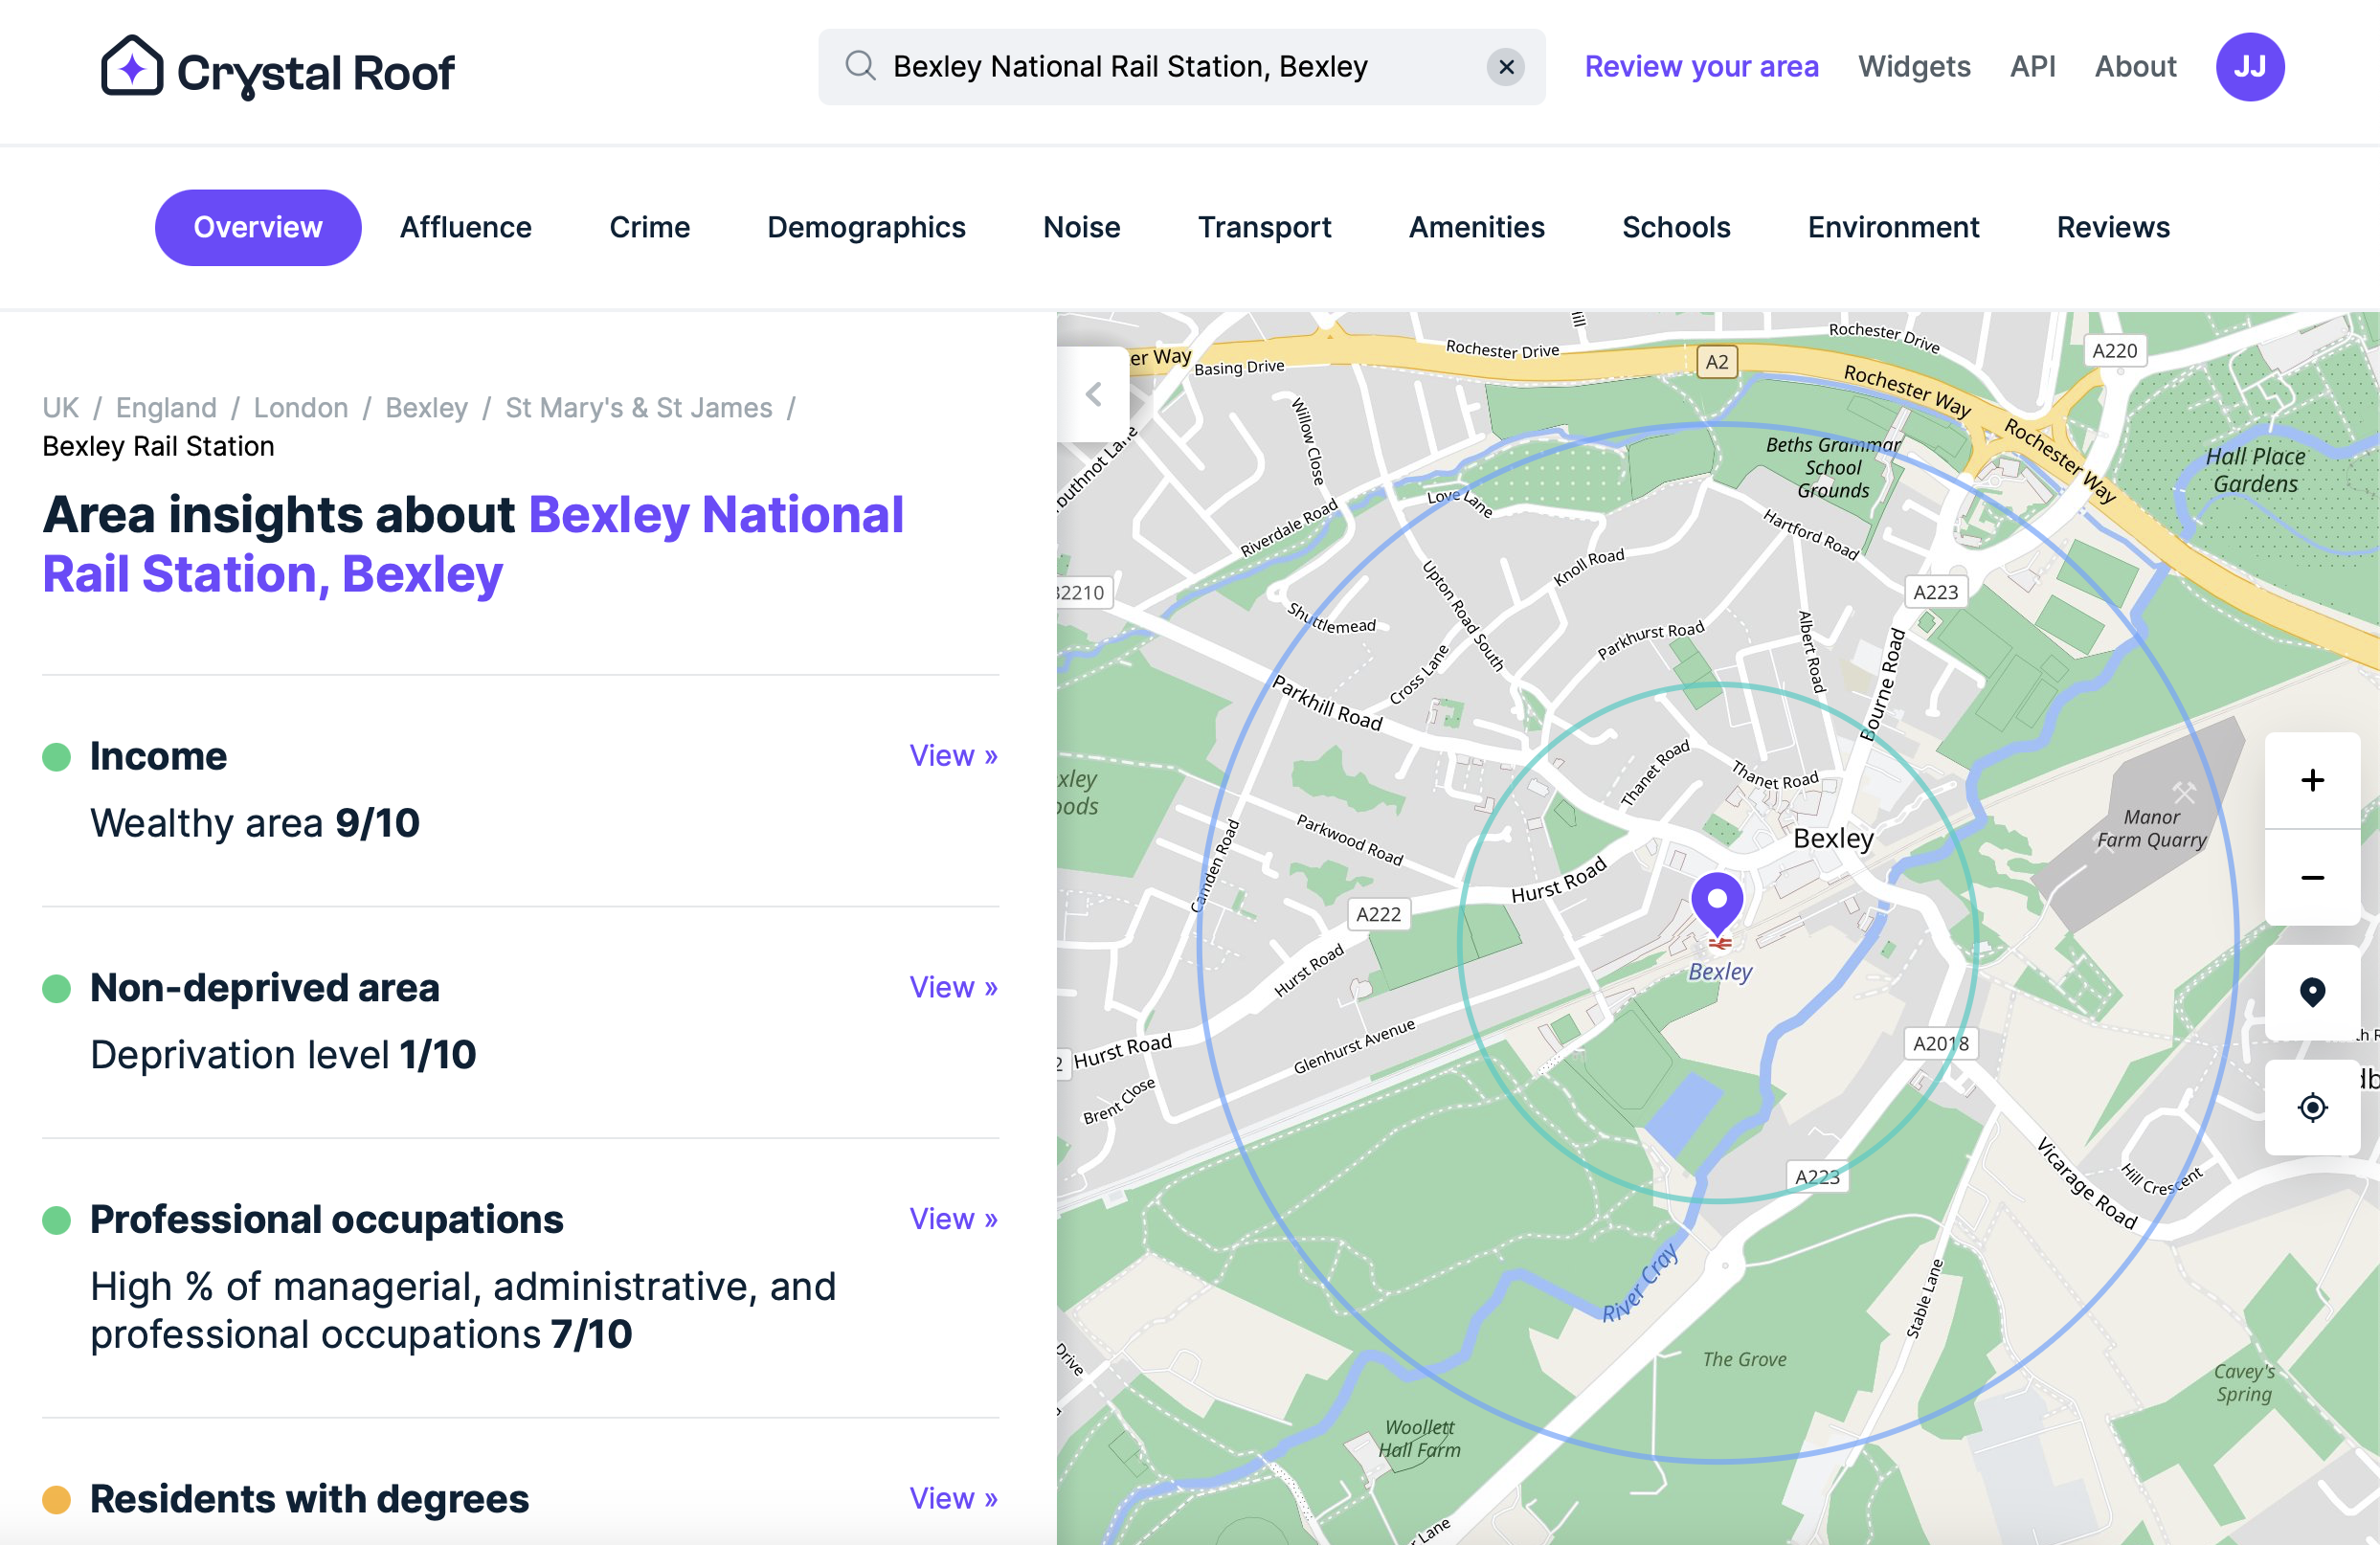Zoom in the map with plus button
2380x1545 pixels.
click(x=2312, y=780)
